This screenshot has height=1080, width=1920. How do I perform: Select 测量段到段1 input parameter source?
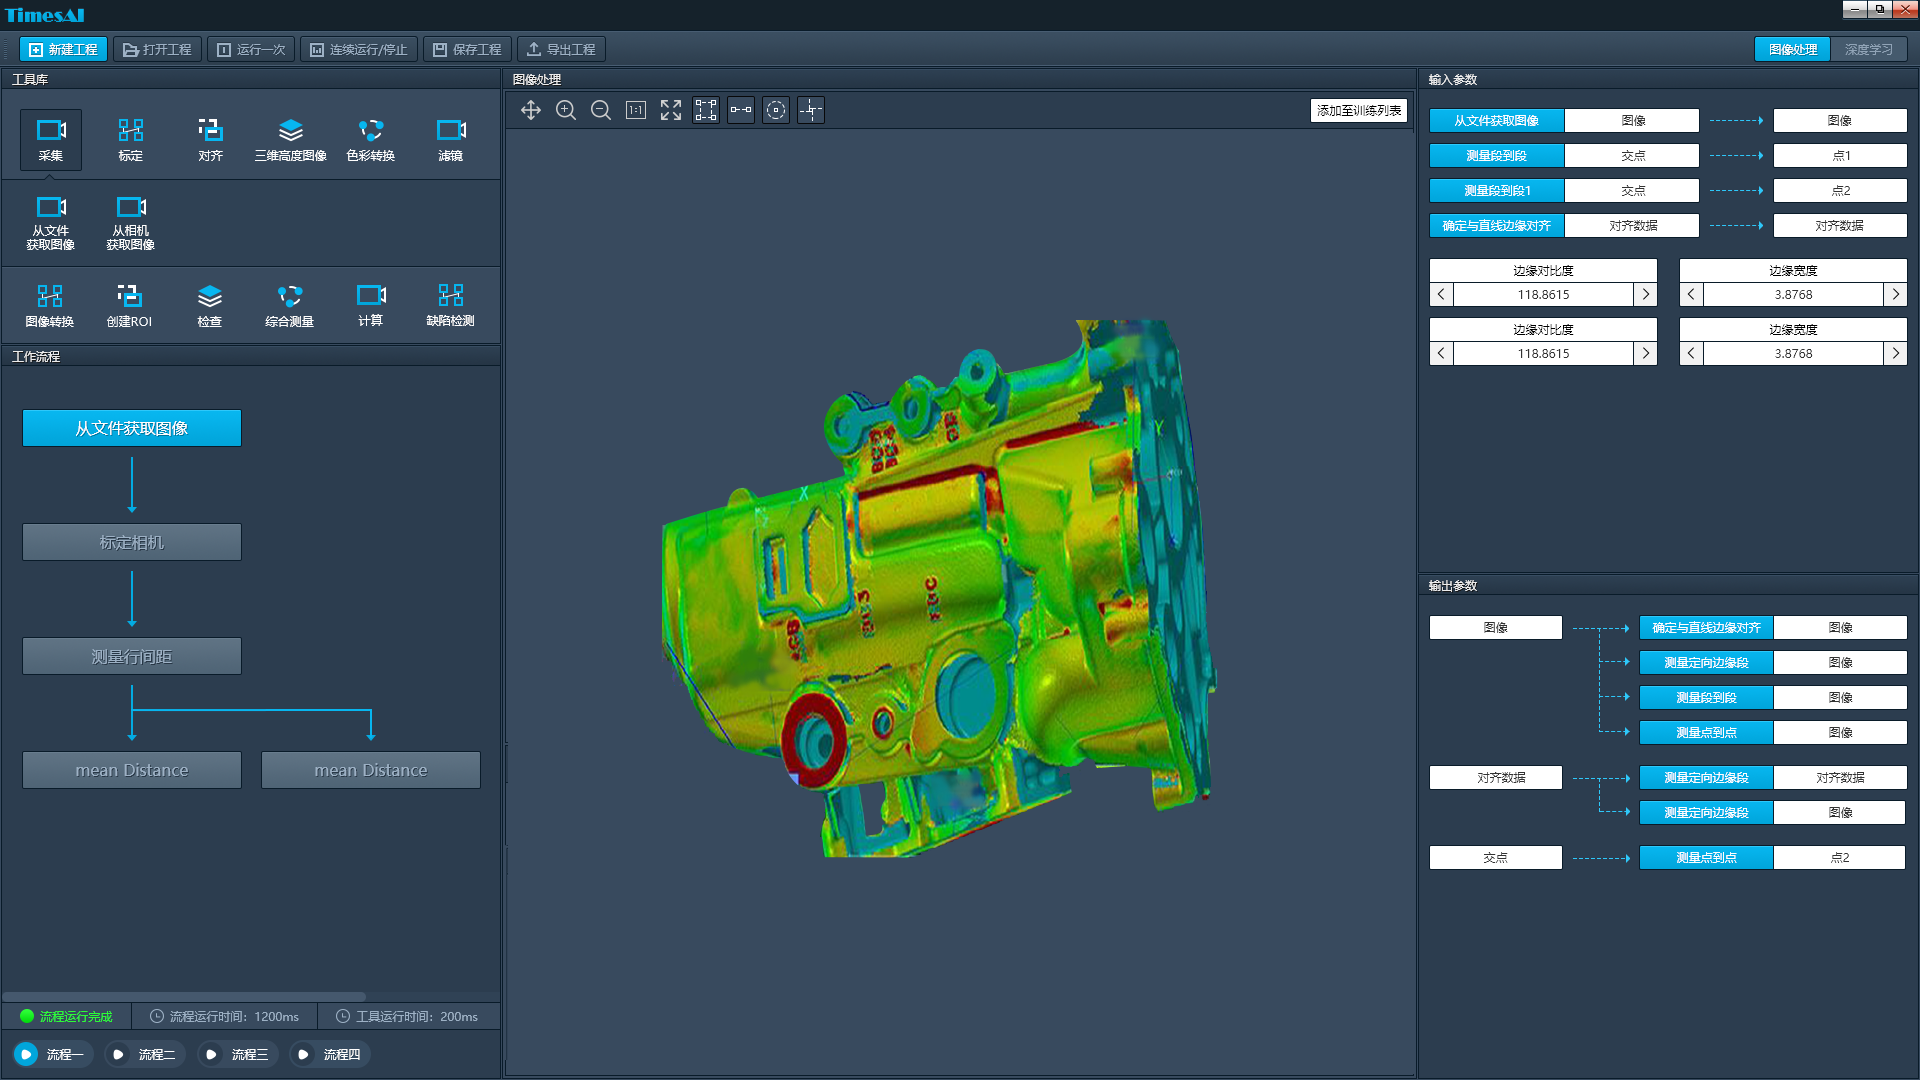click(1497, 190)
